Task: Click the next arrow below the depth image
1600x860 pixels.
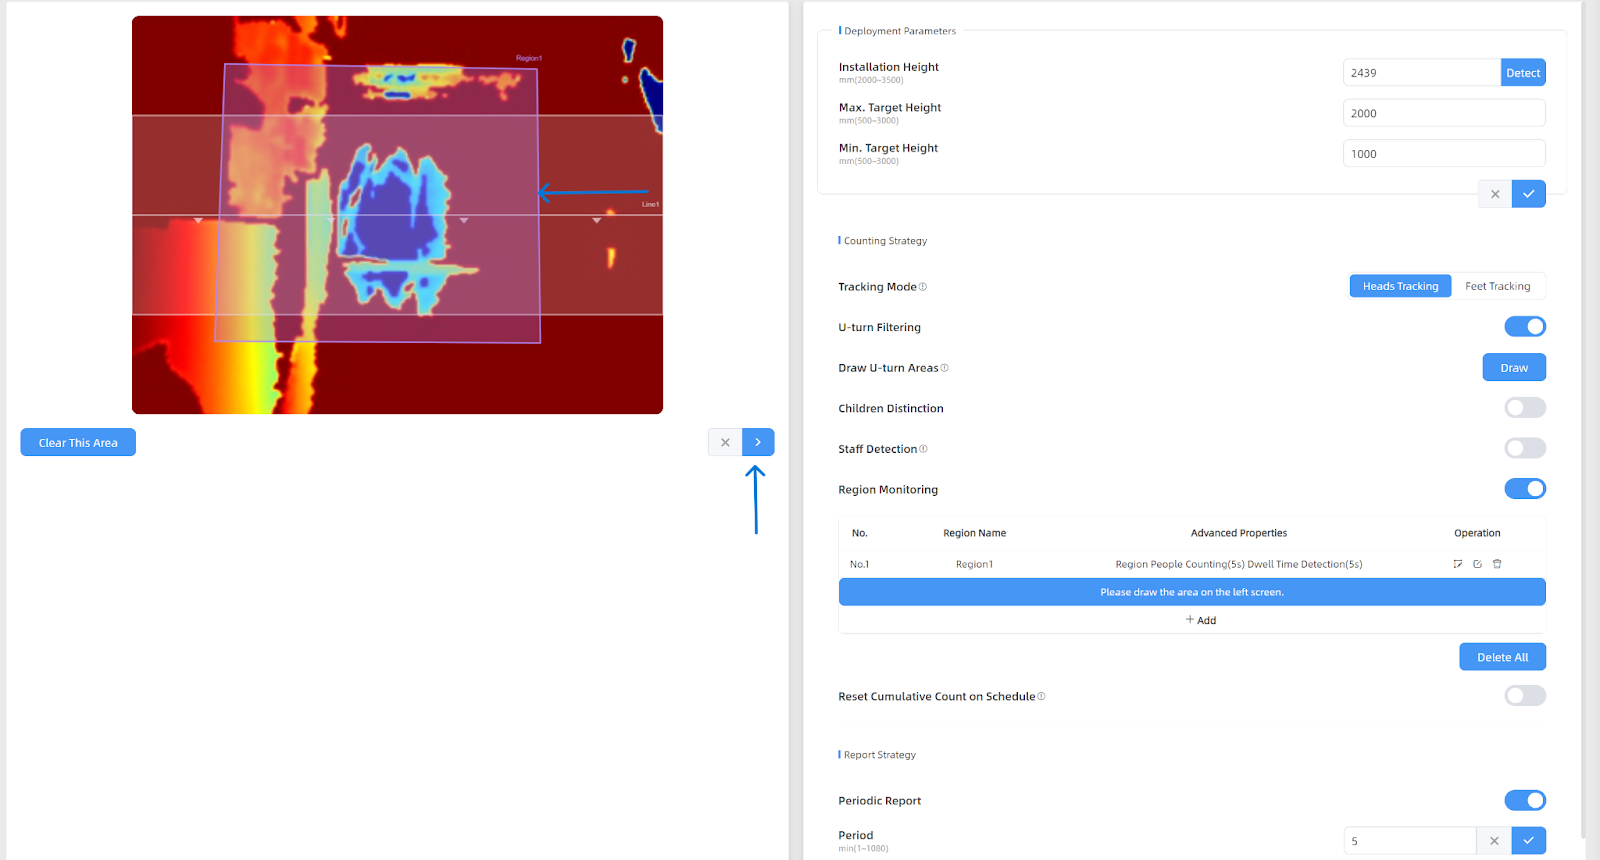Action: tap(758, 442)
